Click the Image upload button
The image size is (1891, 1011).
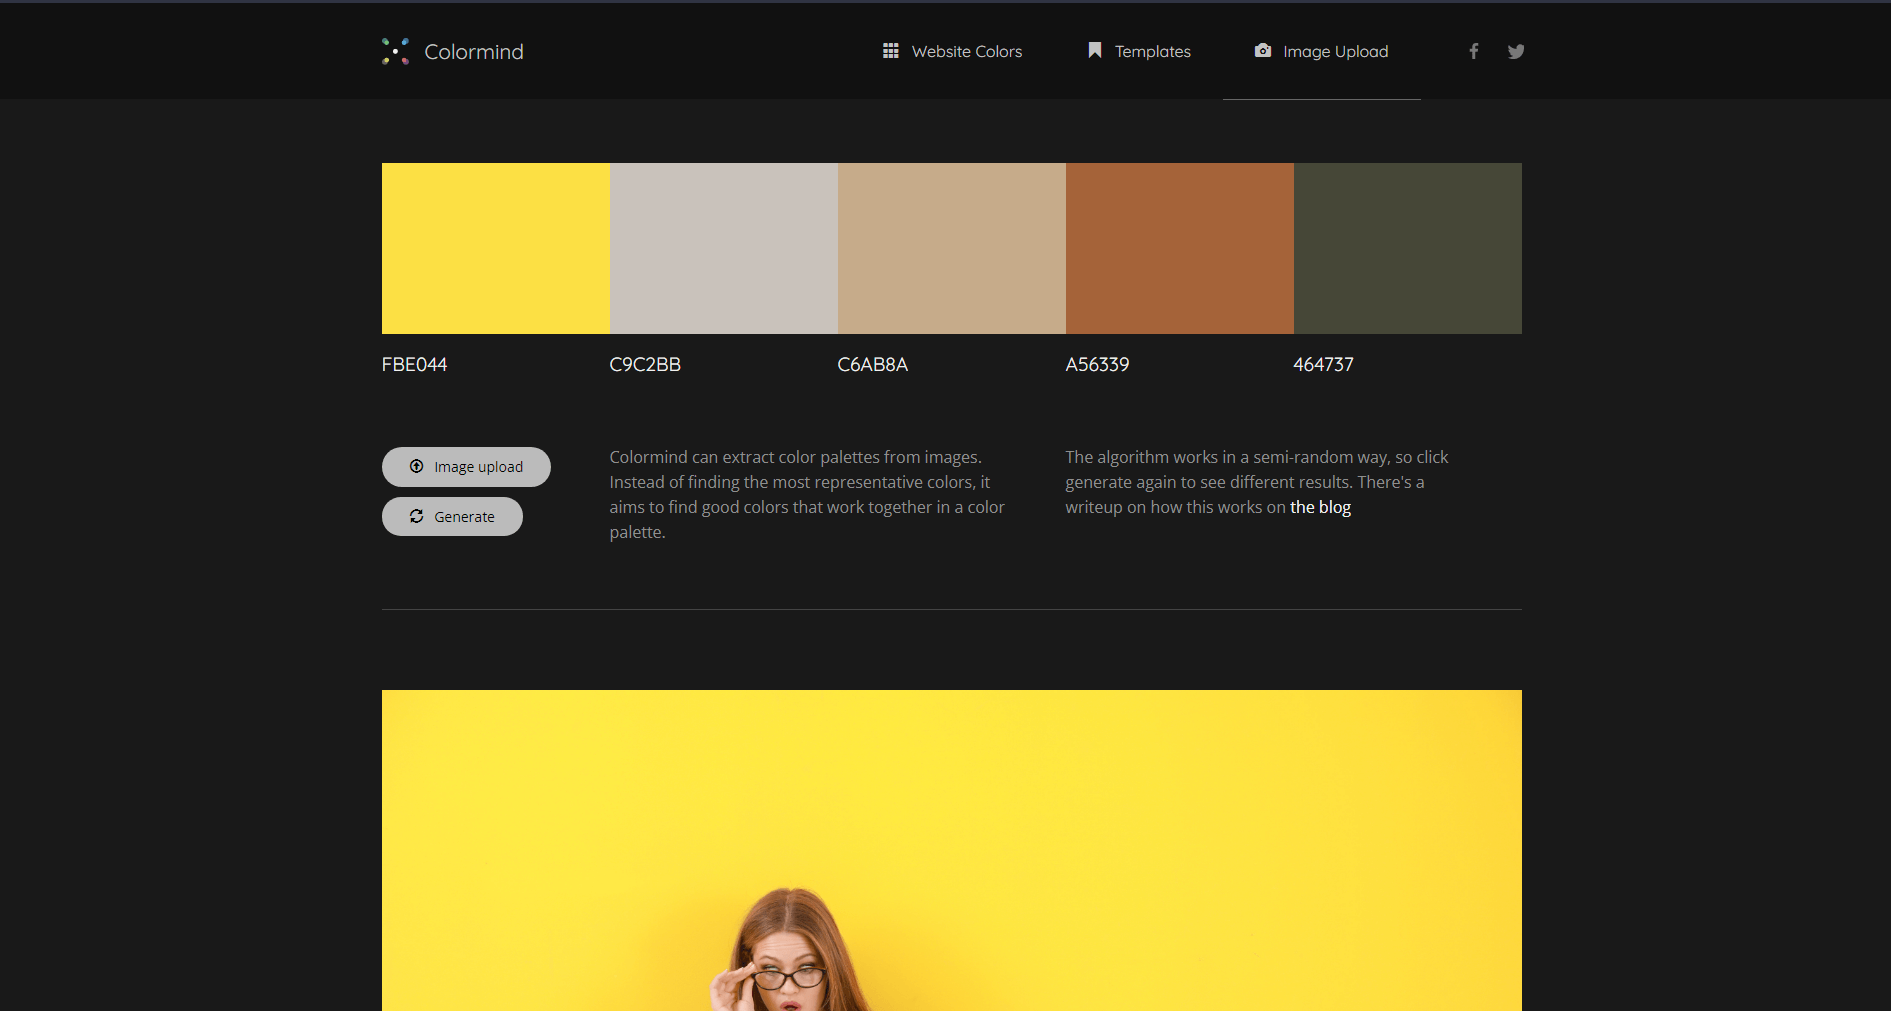tap(466, 467)
